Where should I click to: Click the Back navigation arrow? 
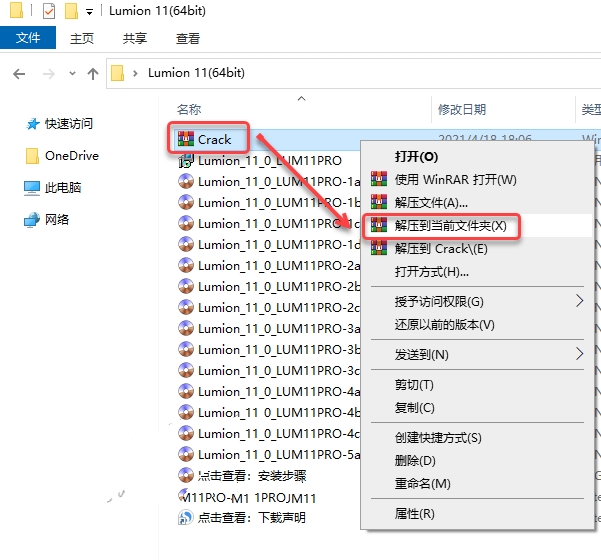(19, 74)
